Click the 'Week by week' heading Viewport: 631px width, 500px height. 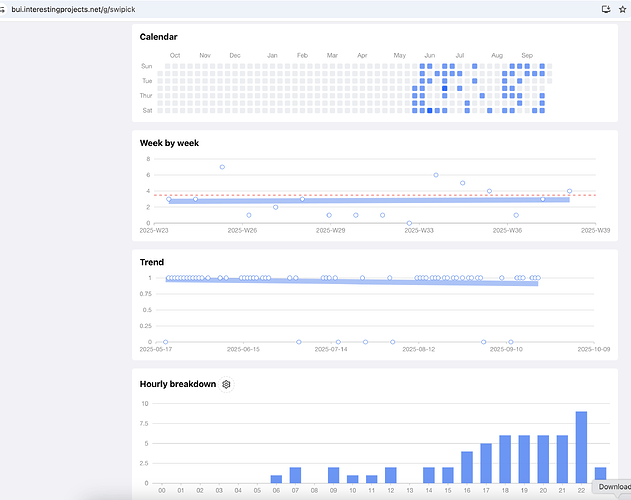[x=169, y=143]
